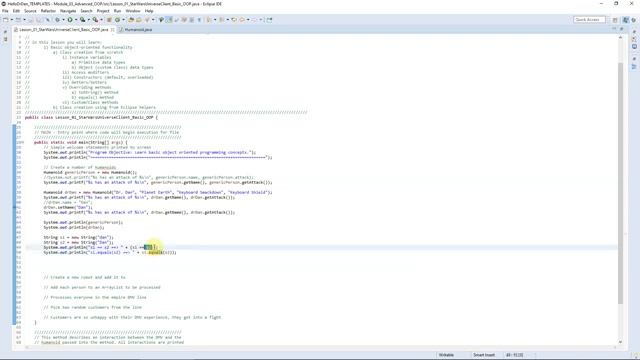Click the cursor position status entry
This screenshot has width=640, height=360.
pos(514,355)
